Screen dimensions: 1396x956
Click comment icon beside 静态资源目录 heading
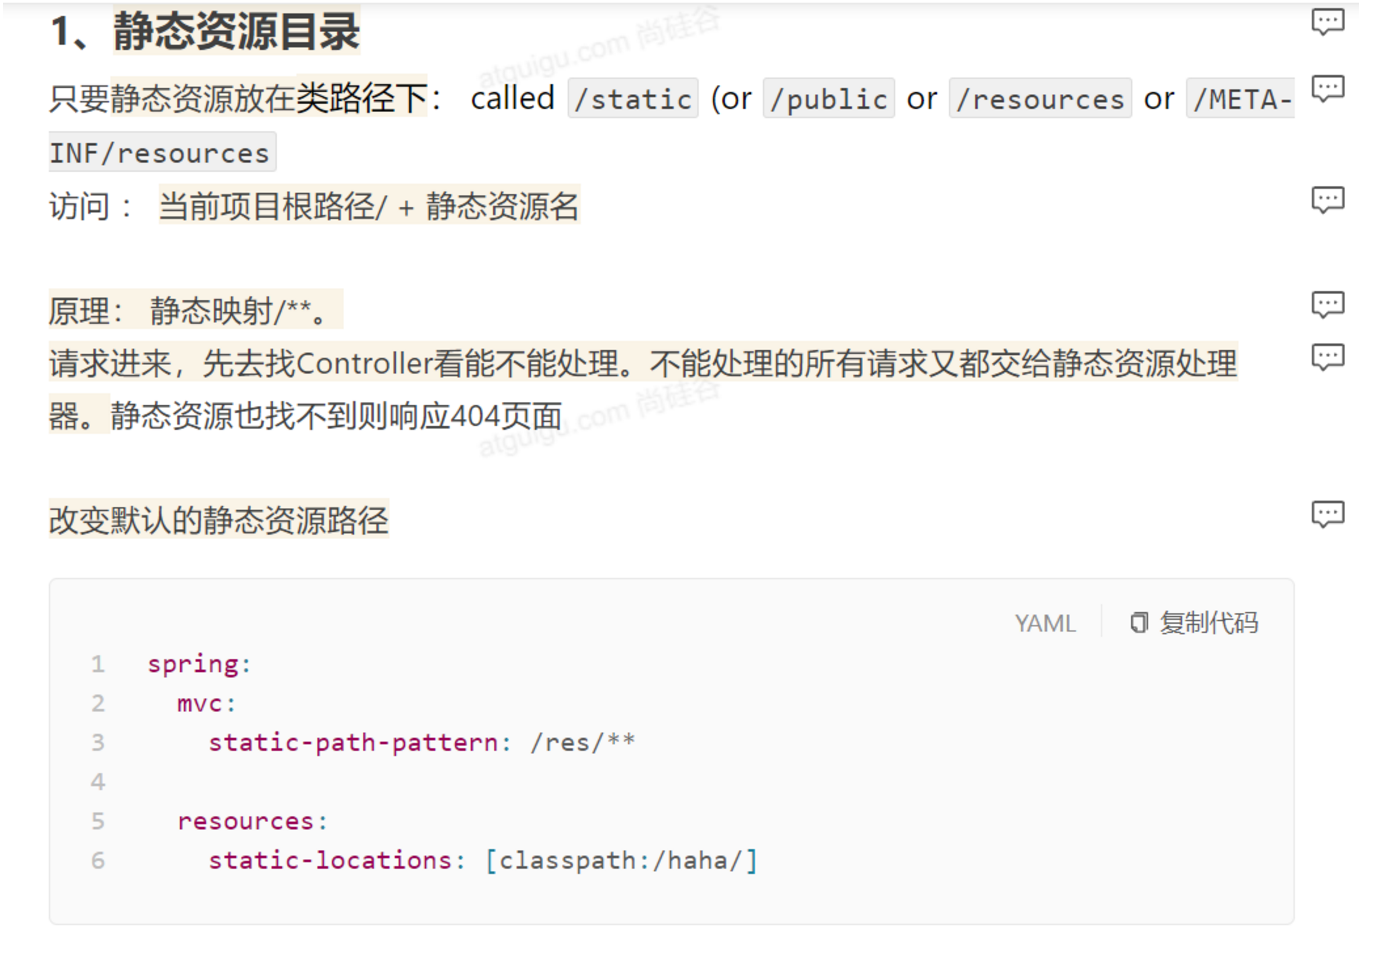[1327, 22]
